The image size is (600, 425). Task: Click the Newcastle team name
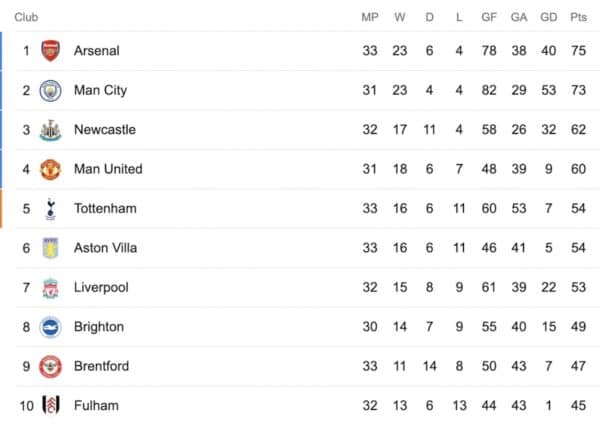coord(105,130)
